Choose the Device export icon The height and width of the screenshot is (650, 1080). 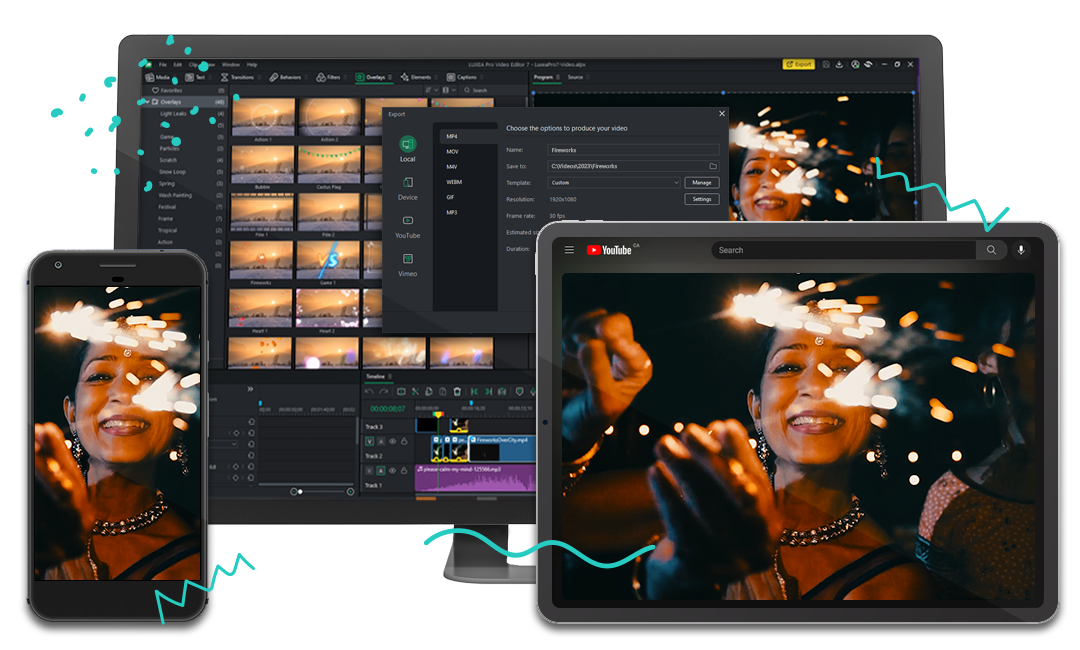coord(407,183)
